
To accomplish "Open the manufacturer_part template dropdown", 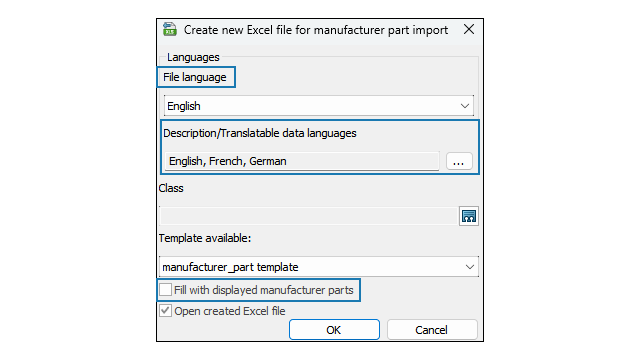I will click(319, 267).
